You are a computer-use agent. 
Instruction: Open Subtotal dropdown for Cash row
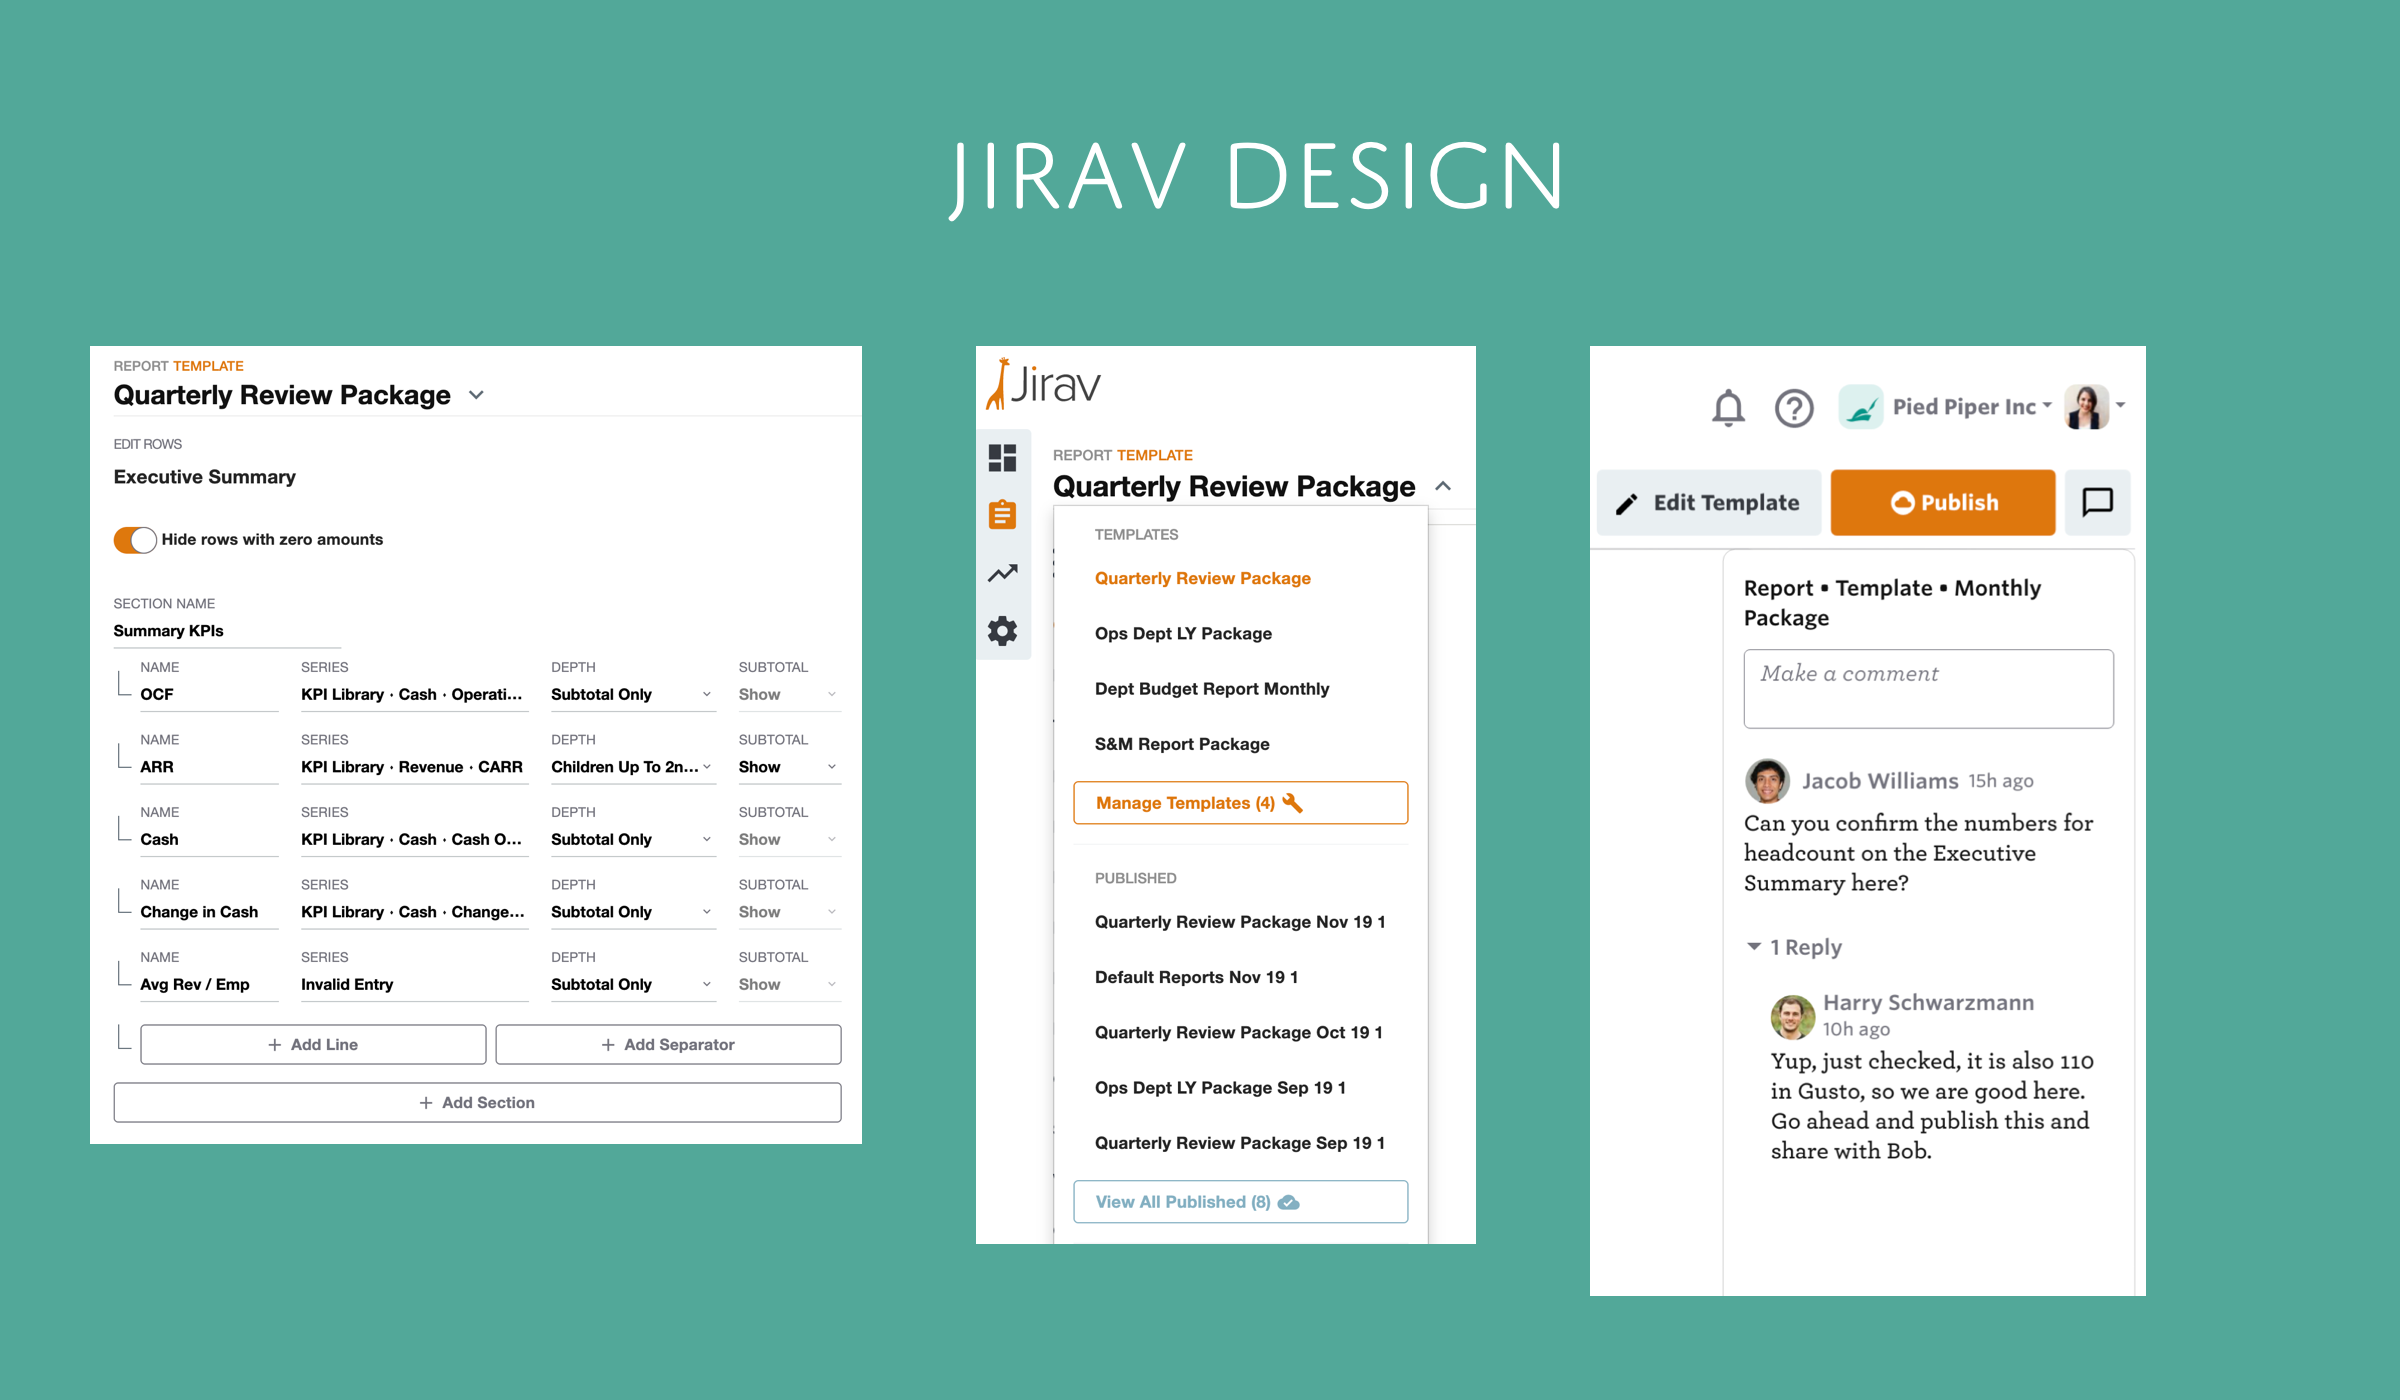coord(789,839)
